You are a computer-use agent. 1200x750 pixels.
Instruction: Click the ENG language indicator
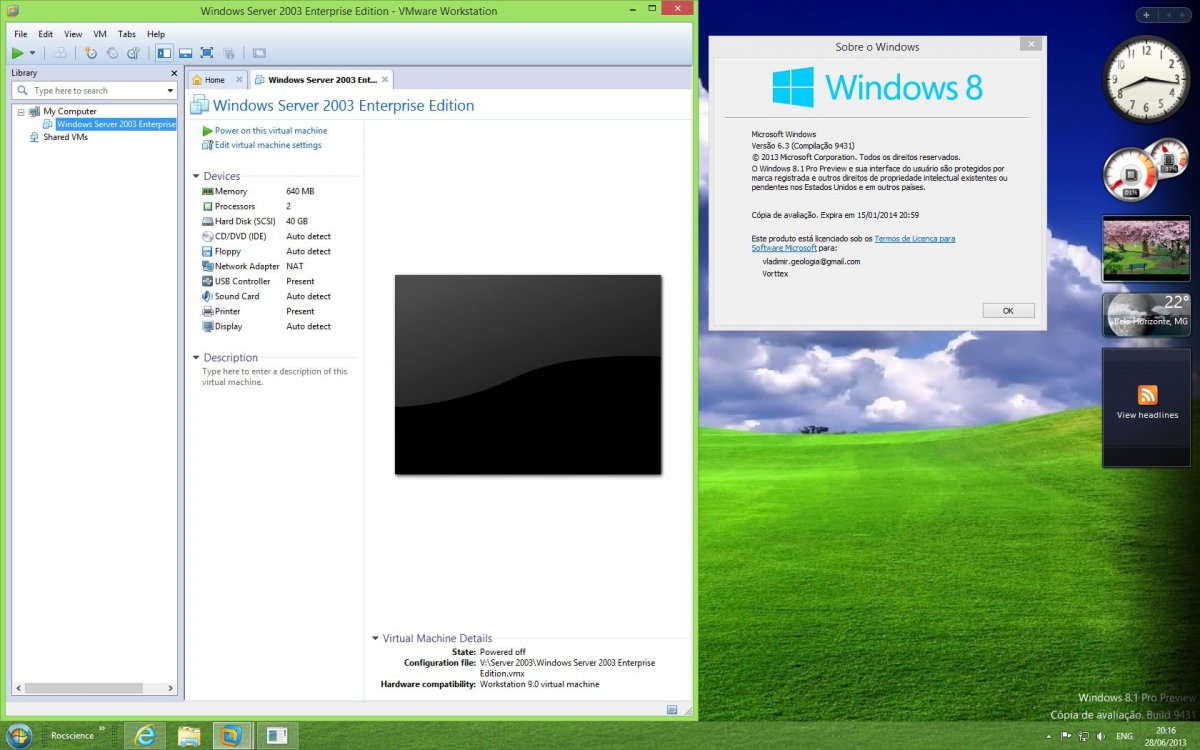click(x=1124, y=736)
